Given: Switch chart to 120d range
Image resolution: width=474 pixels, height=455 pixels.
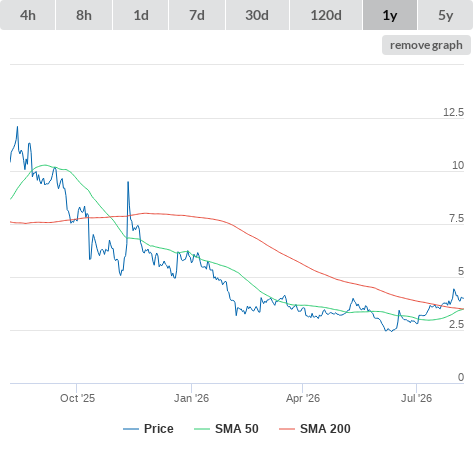Looking at the screenshot, I should 326,15.
